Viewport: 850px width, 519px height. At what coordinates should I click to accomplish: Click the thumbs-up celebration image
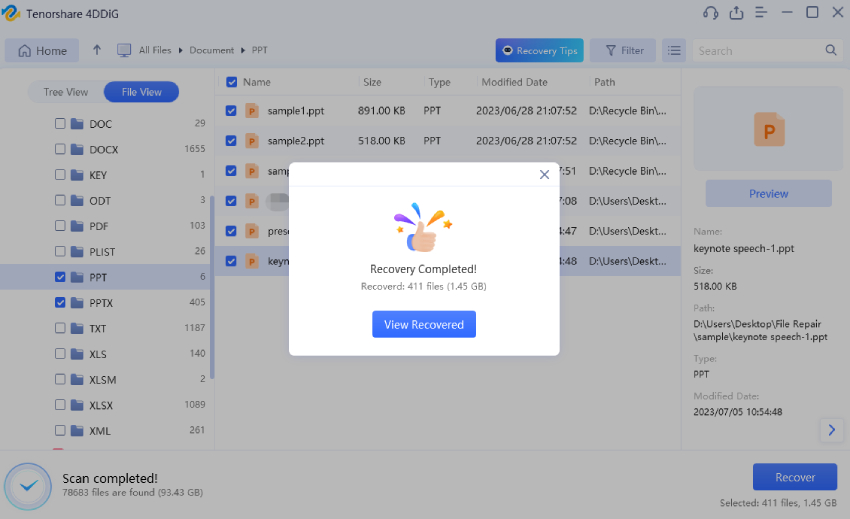point(423,227)
